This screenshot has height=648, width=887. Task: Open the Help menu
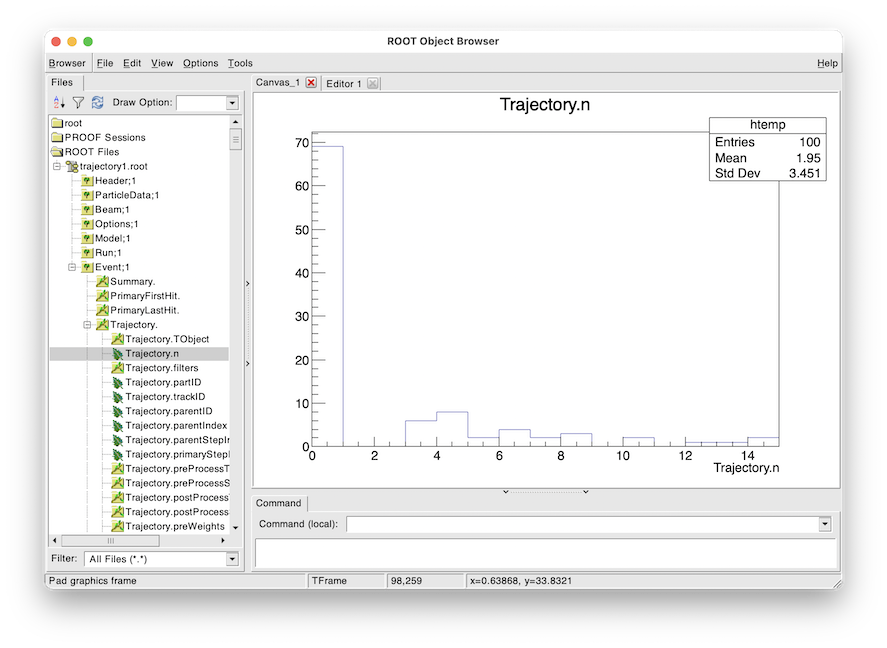(827, 63)
